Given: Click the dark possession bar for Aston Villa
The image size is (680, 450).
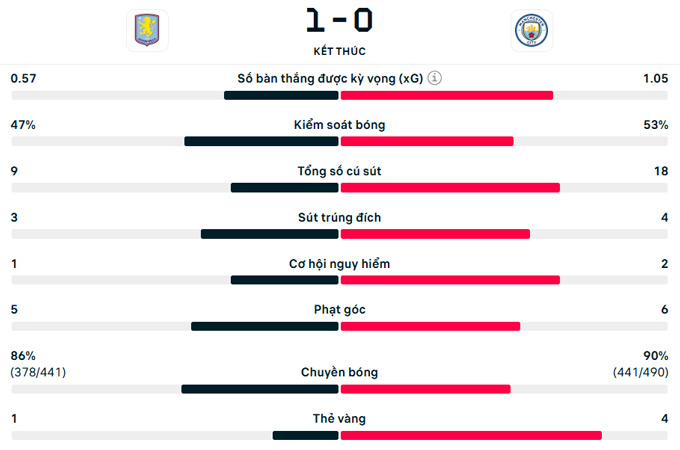Looking at the screenshot, I should [261, 141].
